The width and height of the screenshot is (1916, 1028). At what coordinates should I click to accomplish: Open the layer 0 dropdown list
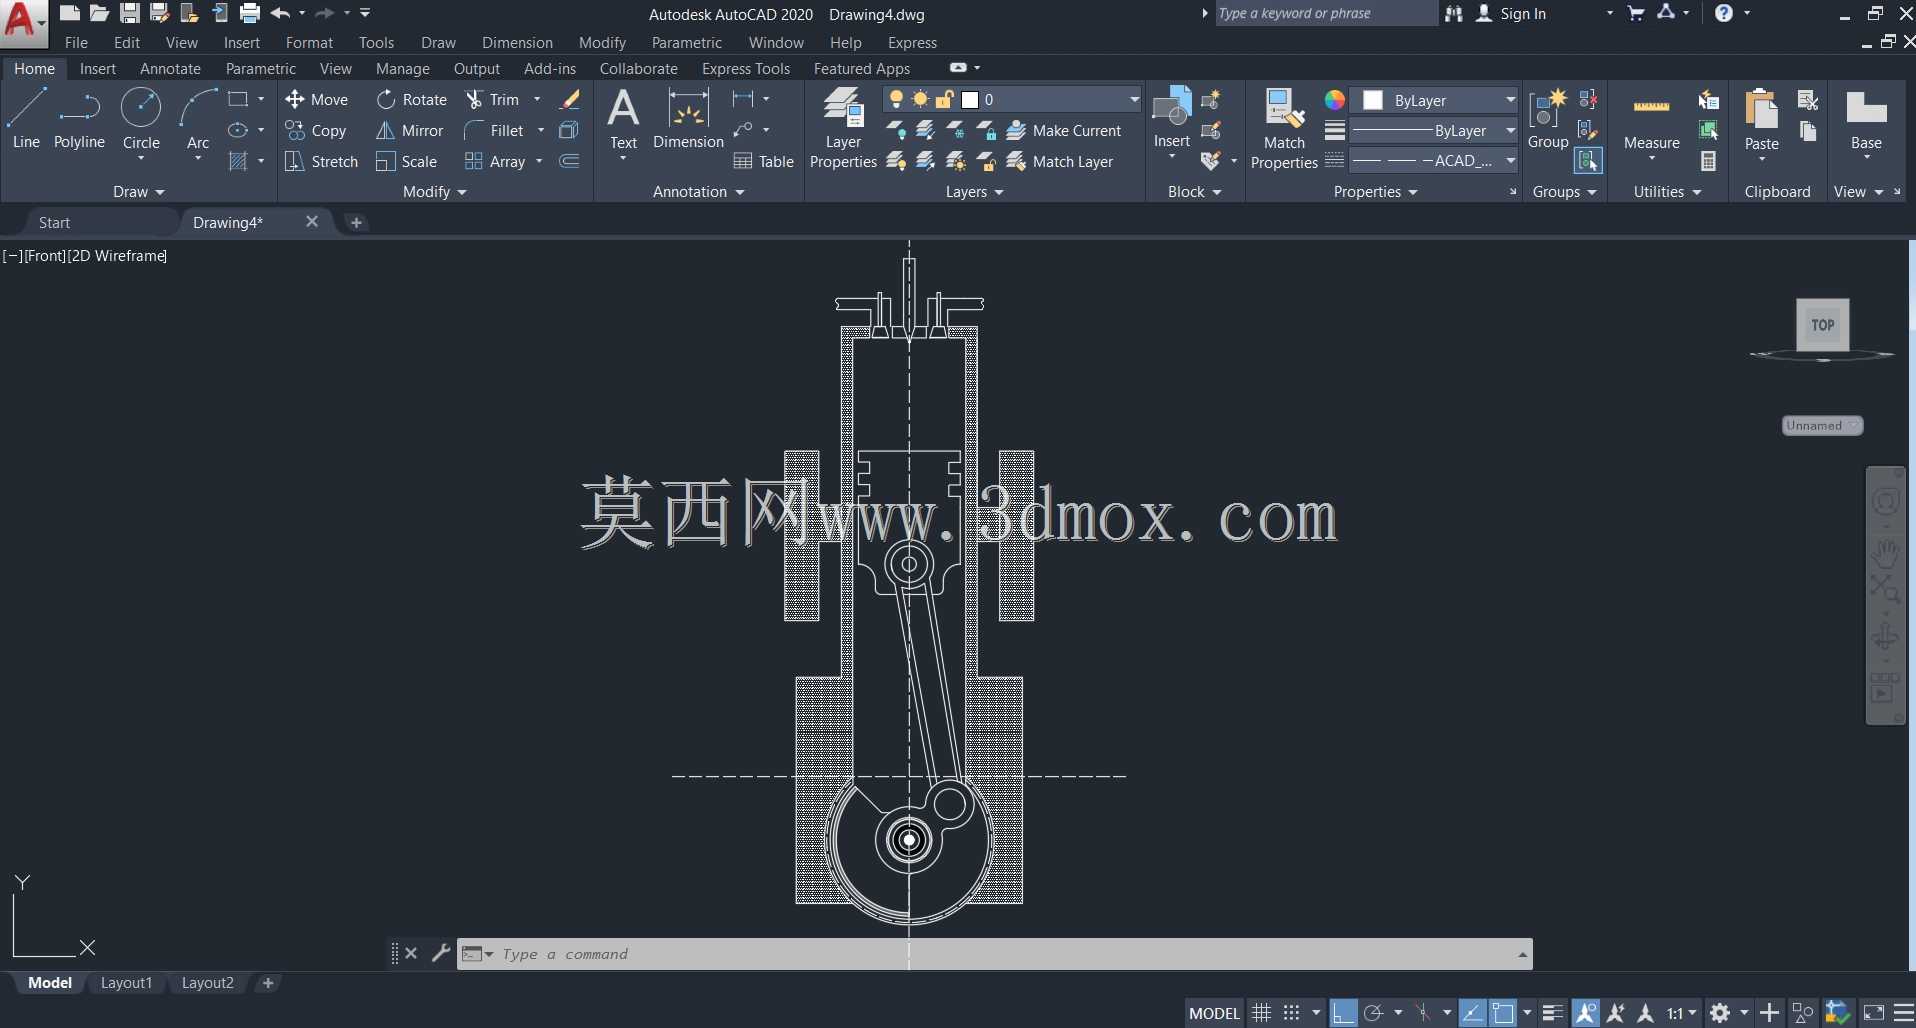(1134, 99)
